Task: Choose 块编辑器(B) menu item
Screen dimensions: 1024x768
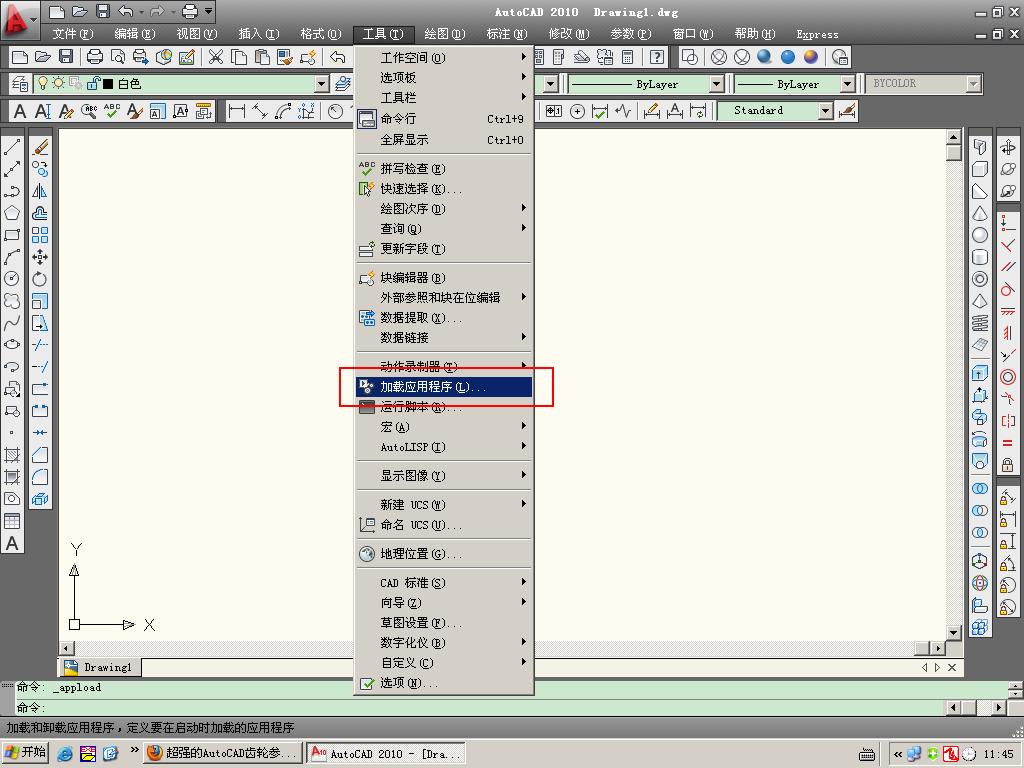Action: tap(444, 278)
